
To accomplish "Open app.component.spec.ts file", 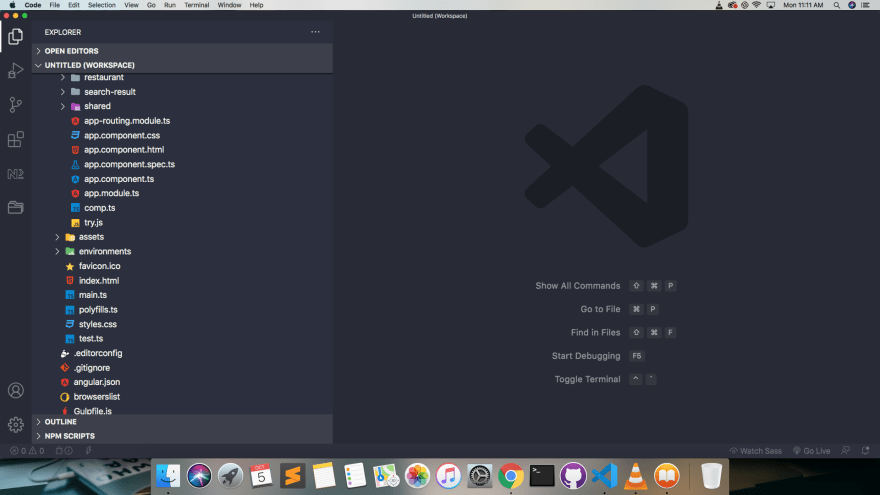I will coord(130,164).
